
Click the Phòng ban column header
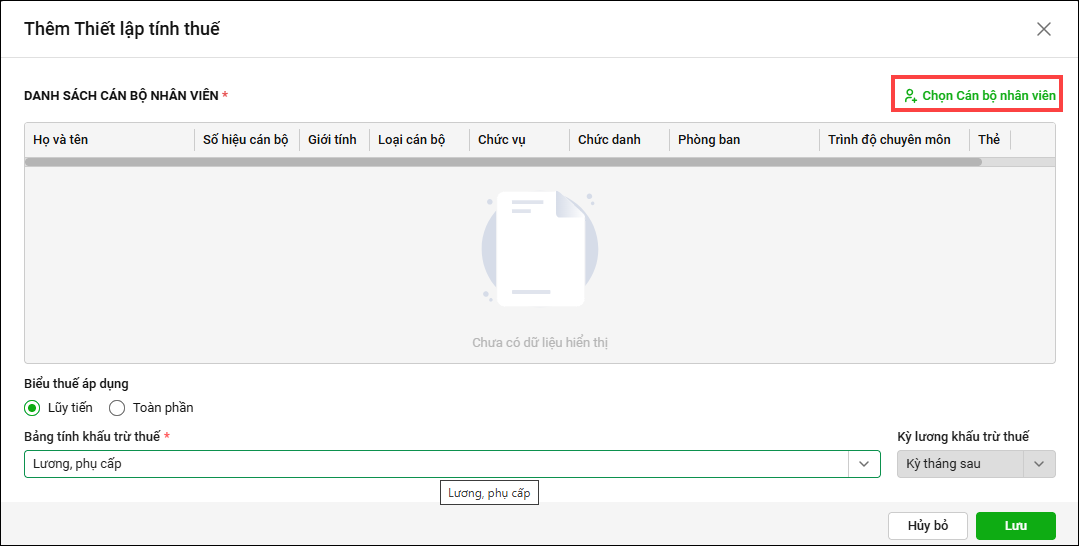[708, 140]
